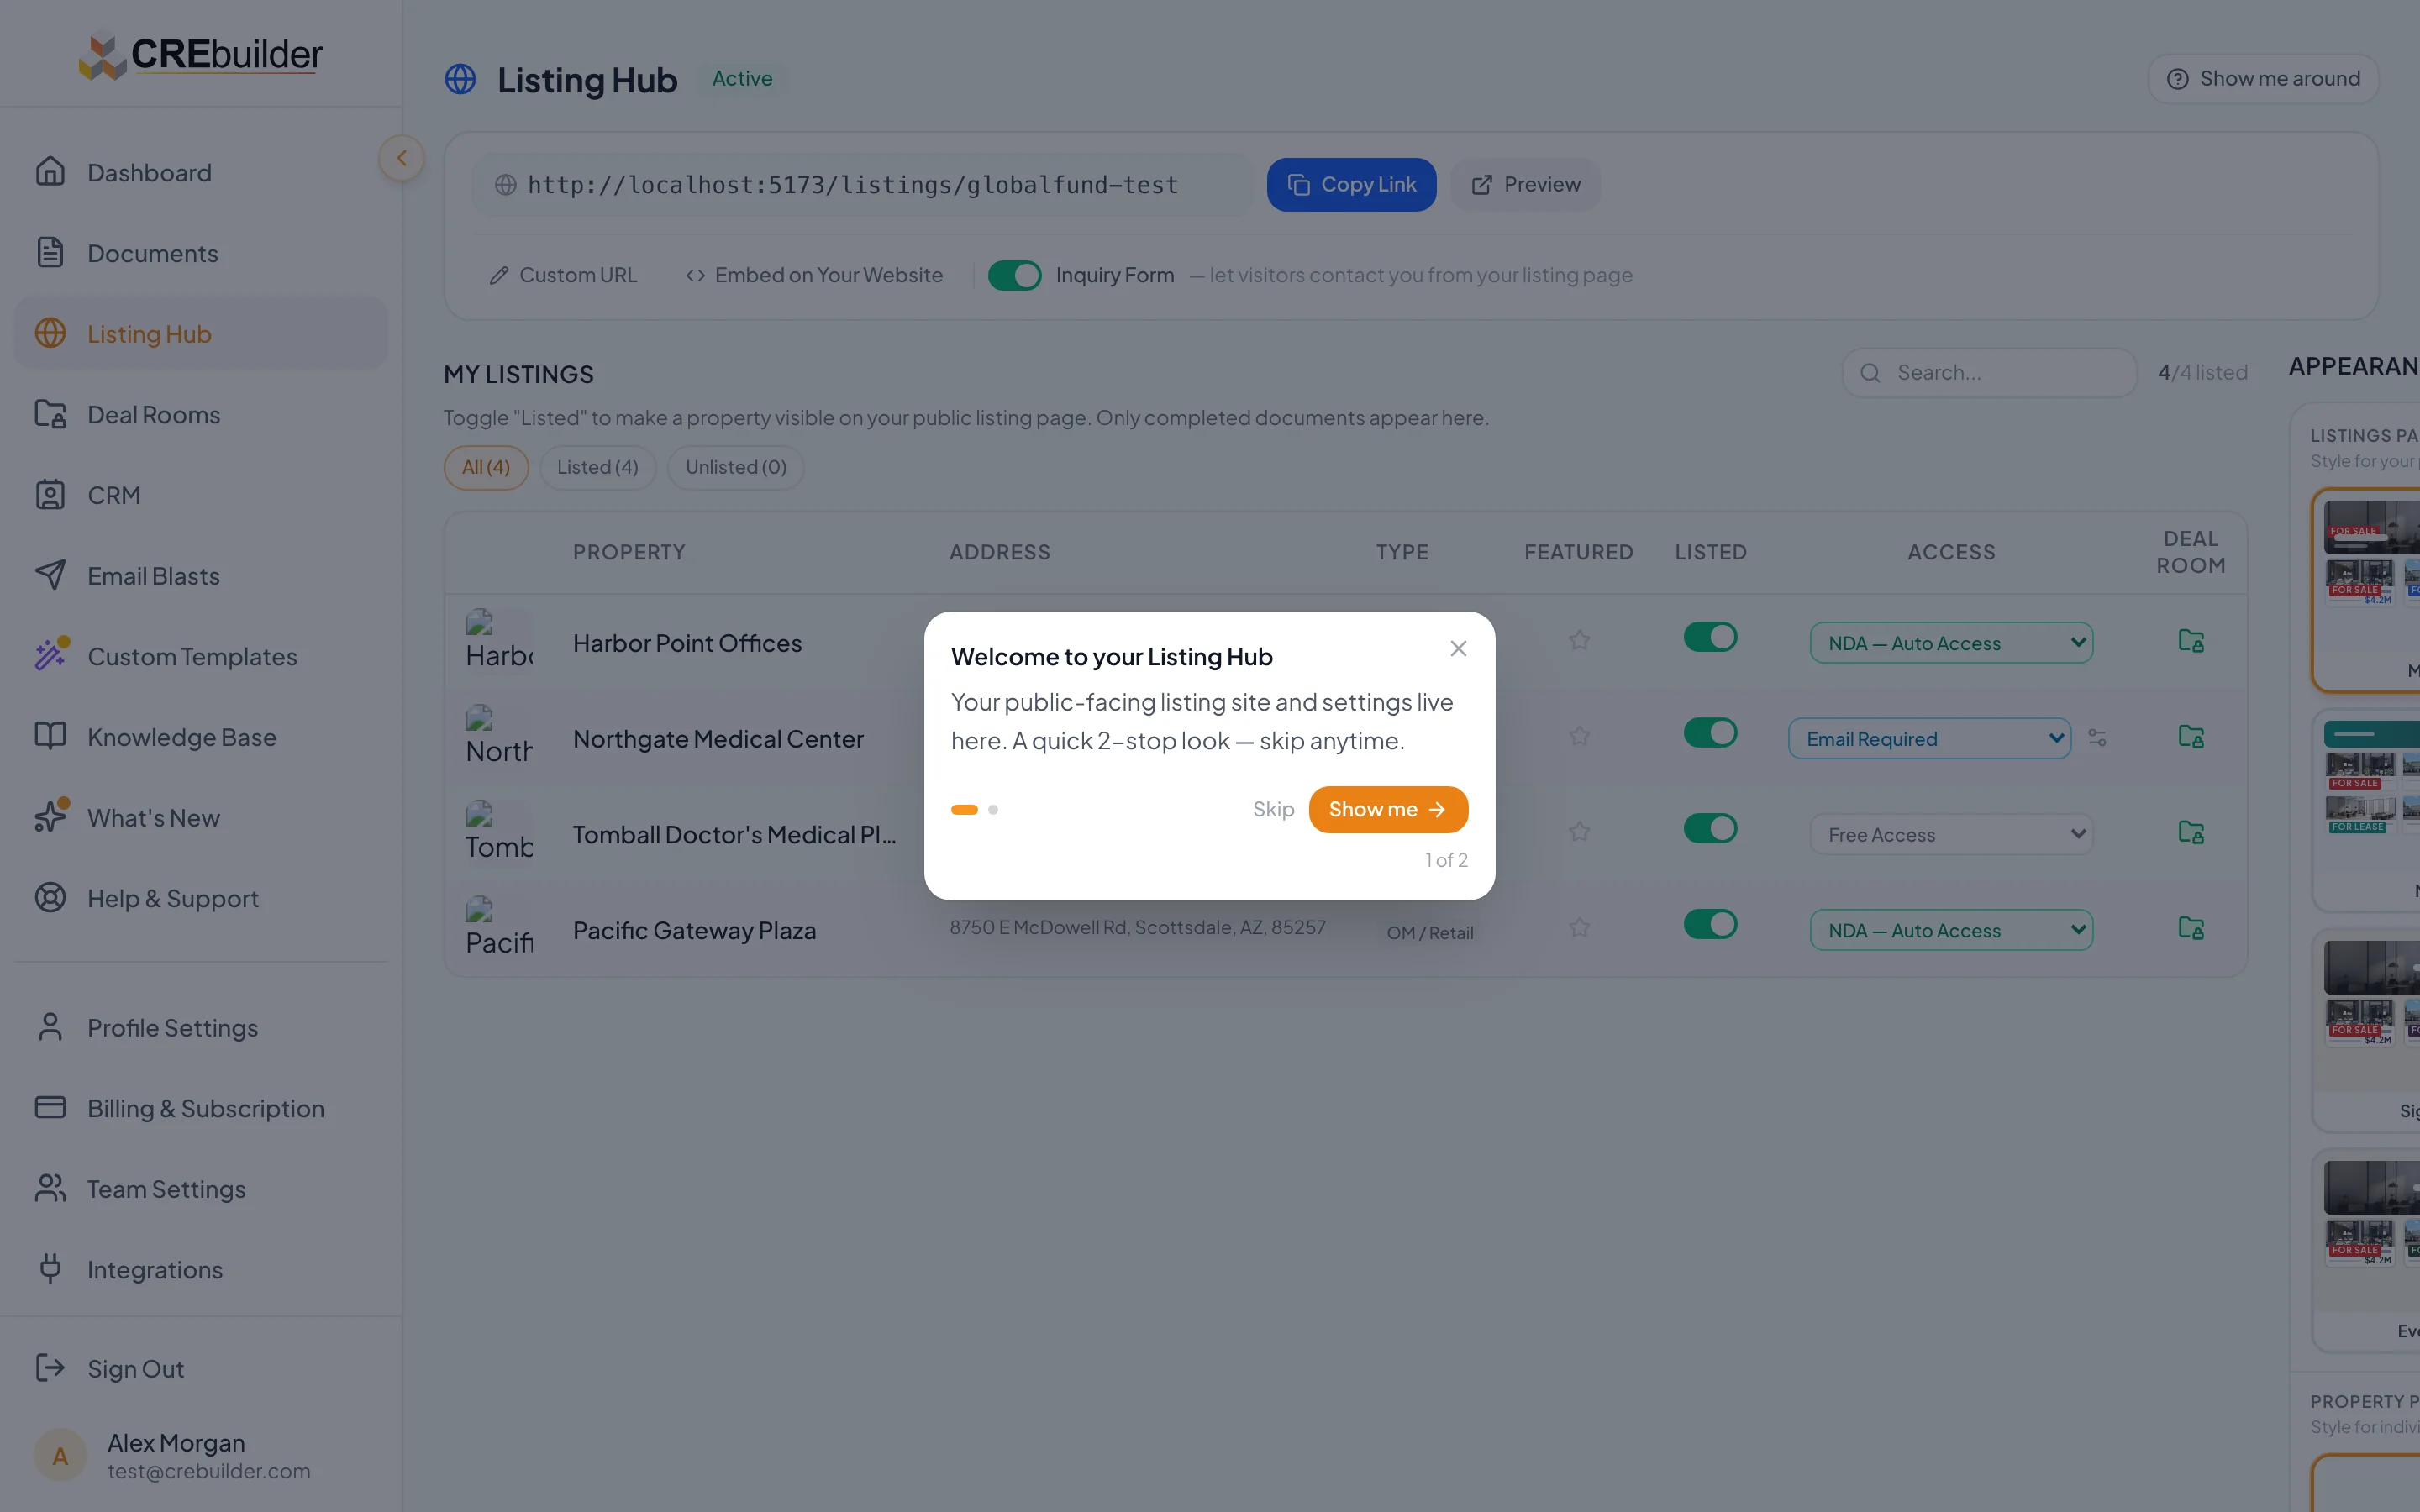Click the second tour progress dot

point(993,810)
